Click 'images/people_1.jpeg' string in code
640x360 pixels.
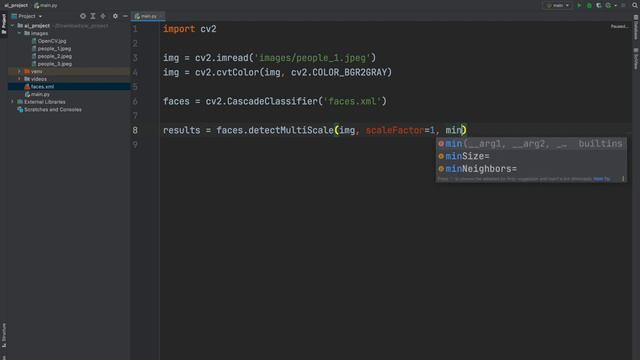313,58
